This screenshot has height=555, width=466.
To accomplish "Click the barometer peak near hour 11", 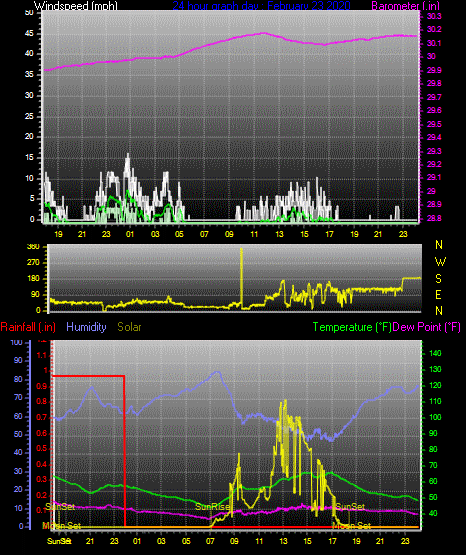I will click(263, 33).
